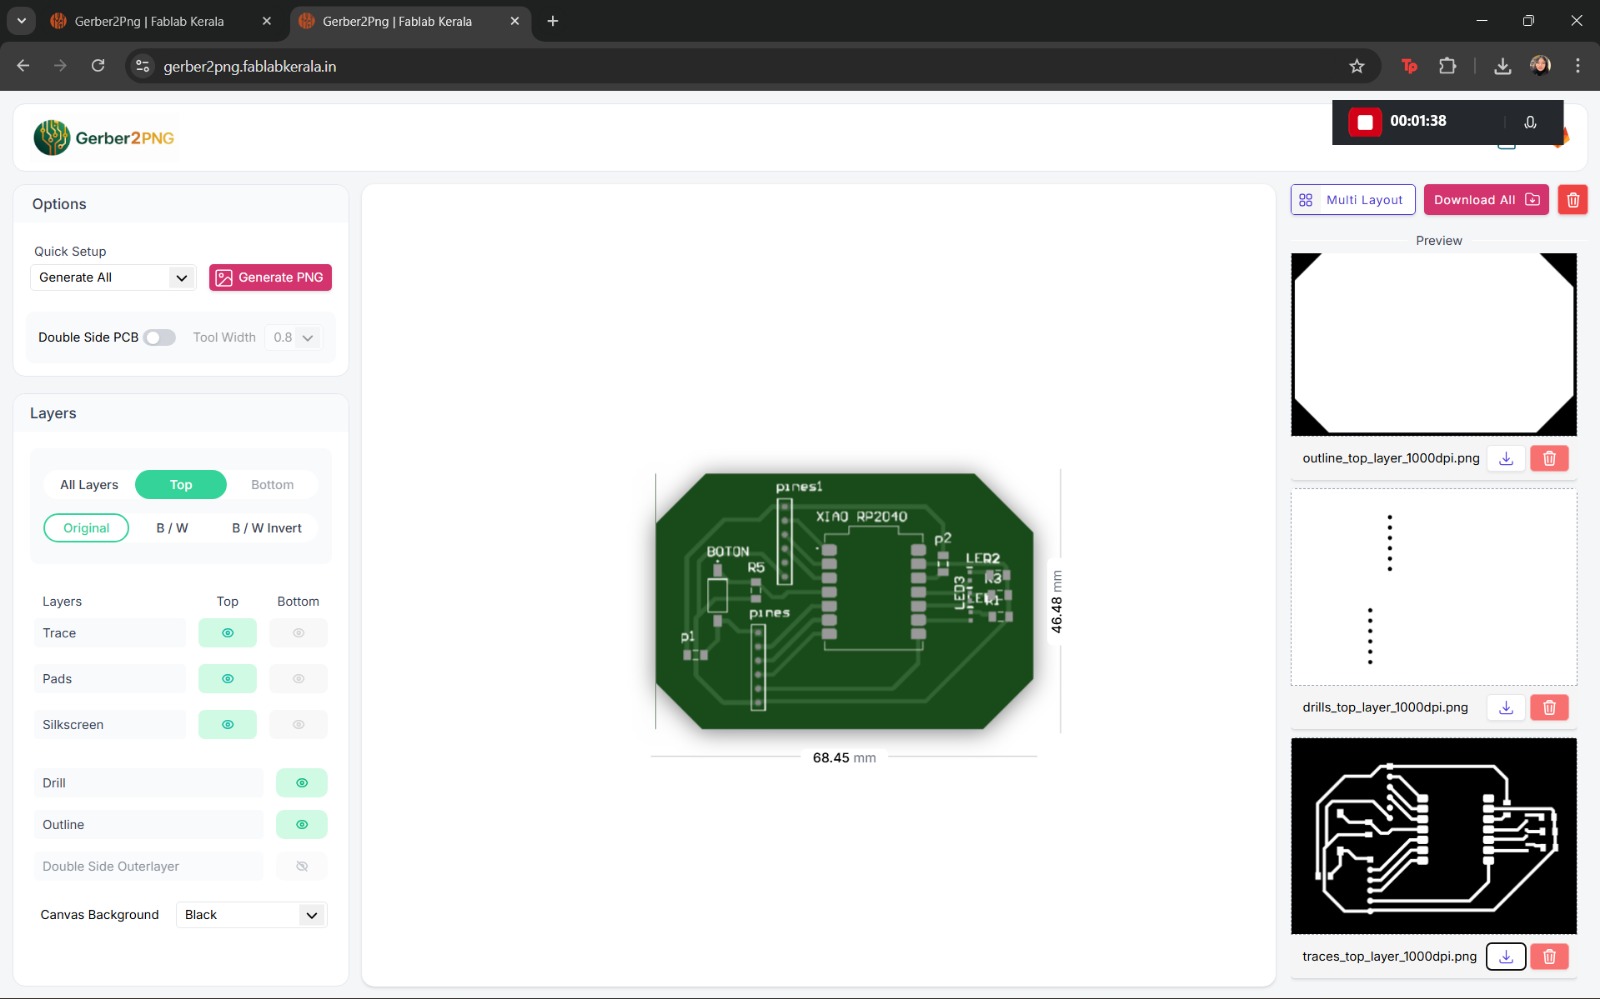Select the Bottom layer tab
Screen dimensions: 1600x999
pos(272,485)
